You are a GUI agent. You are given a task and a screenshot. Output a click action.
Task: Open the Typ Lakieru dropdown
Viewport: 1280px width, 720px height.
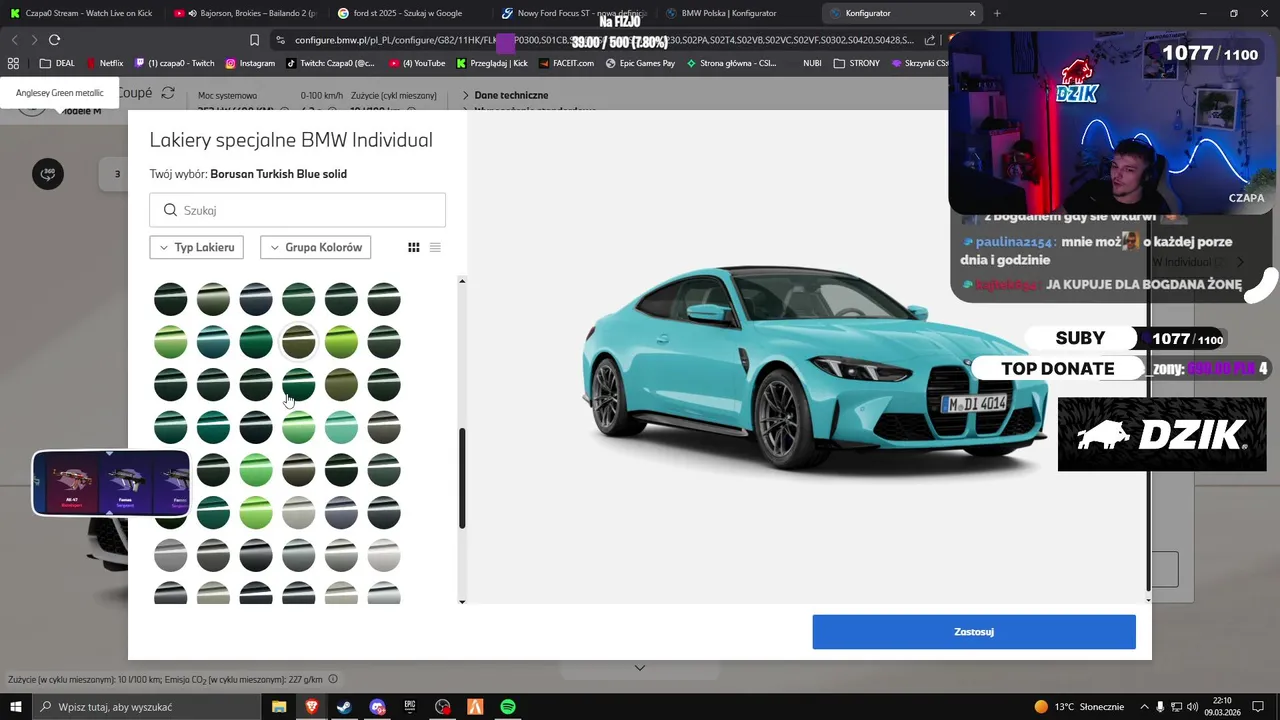pyautogui.click(x=197, y=247)
